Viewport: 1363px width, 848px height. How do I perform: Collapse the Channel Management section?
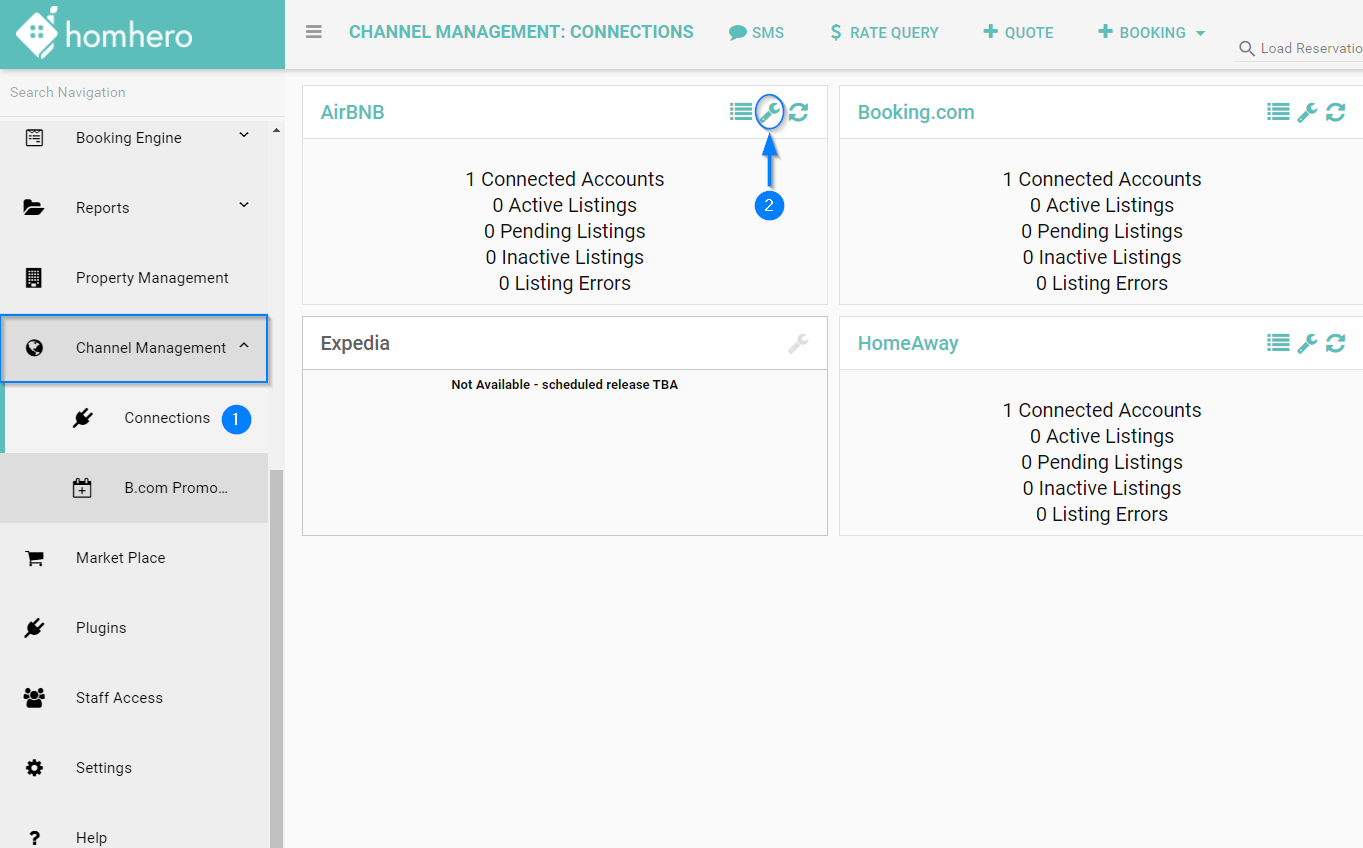click(244, 347)
